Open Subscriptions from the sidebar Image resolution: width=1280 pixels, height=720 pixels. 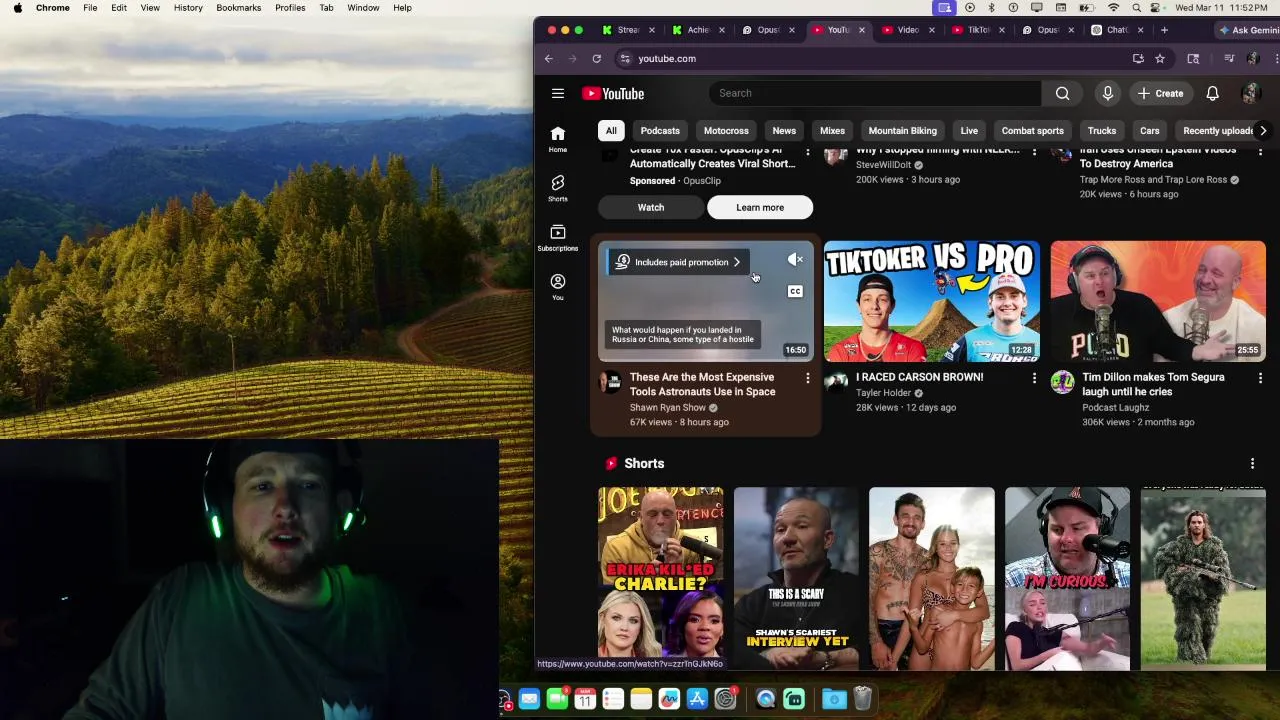click(x=558, y=238)
